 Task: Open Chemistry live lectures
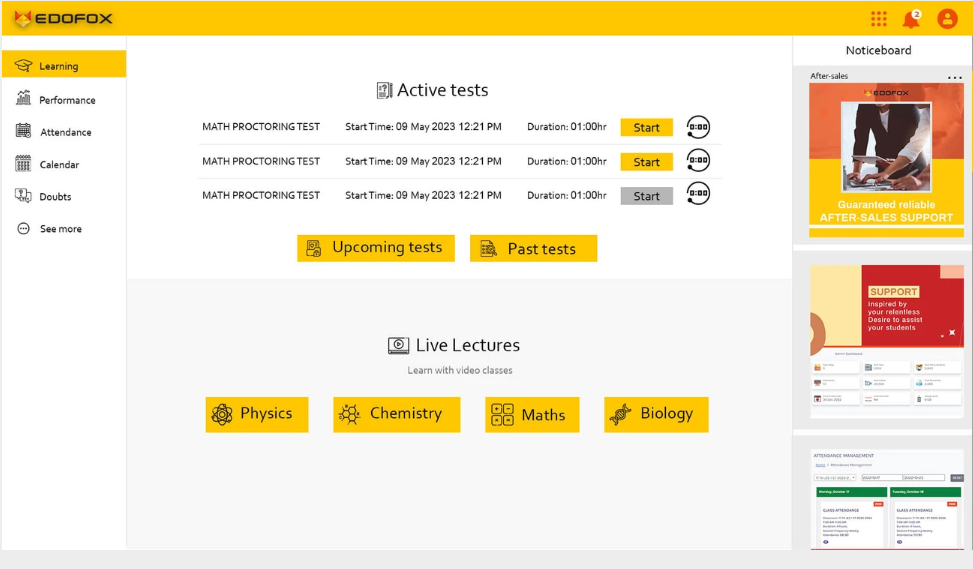pos(397,414)
